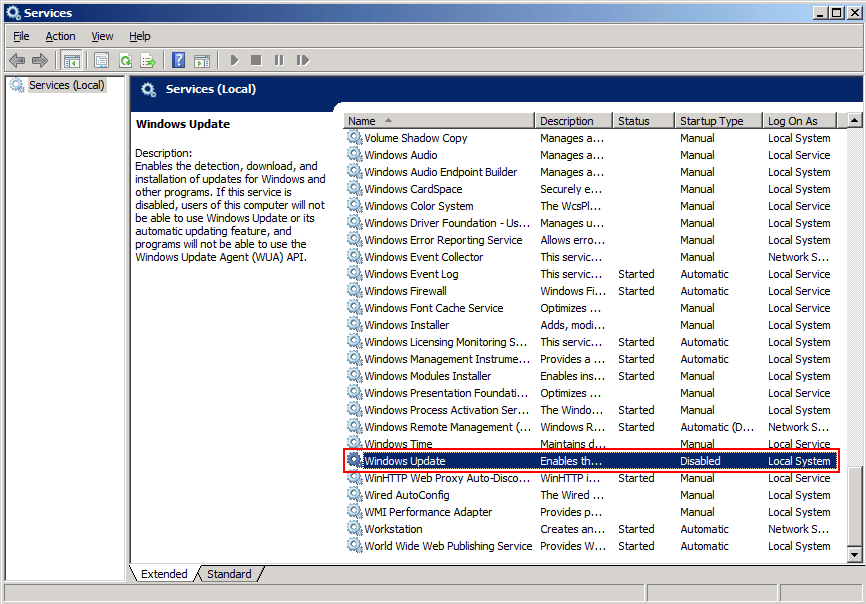Click Network S... logon of Windows Event Collector
The width and height of the screenshot is (866, 604).
798,257
